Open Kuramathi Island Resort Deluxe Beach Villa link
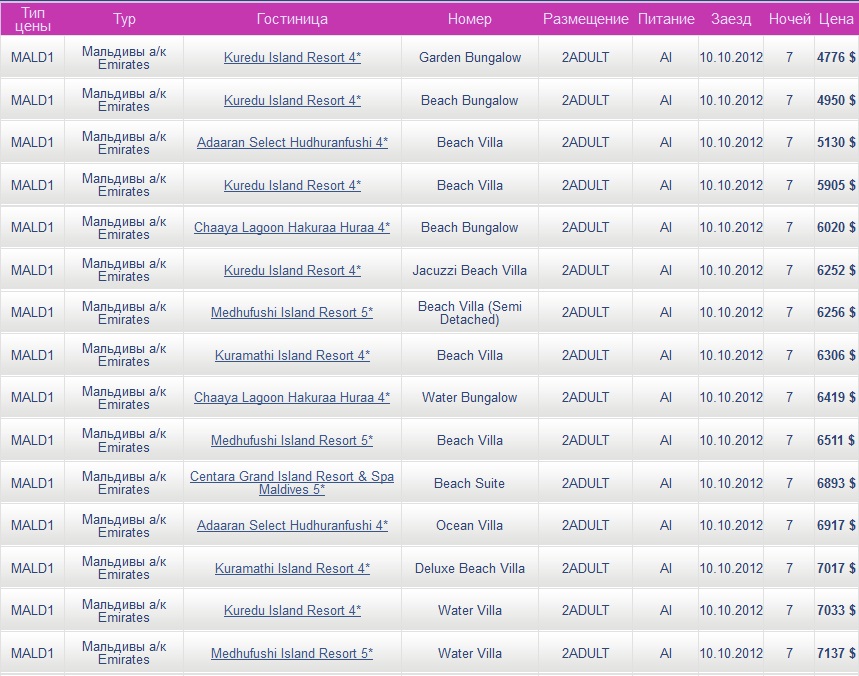859x676 pixels. click(x=292, y=568)
